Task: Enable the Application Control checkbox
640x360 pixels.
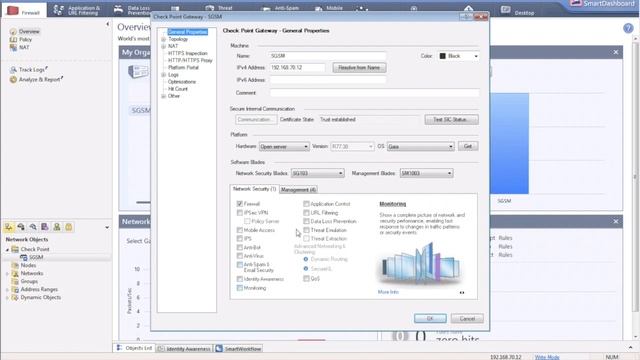Action: pos(306,204)
